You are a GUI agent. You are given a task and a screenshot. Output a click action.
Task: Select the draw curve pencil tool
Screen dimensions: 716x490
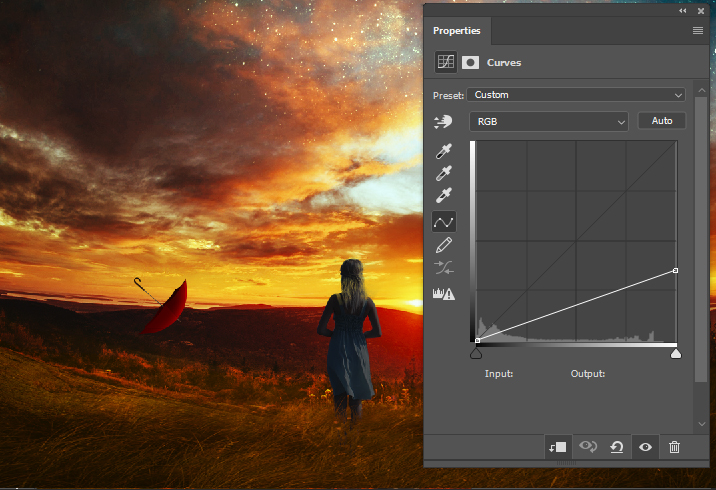[x=444, y=245]
